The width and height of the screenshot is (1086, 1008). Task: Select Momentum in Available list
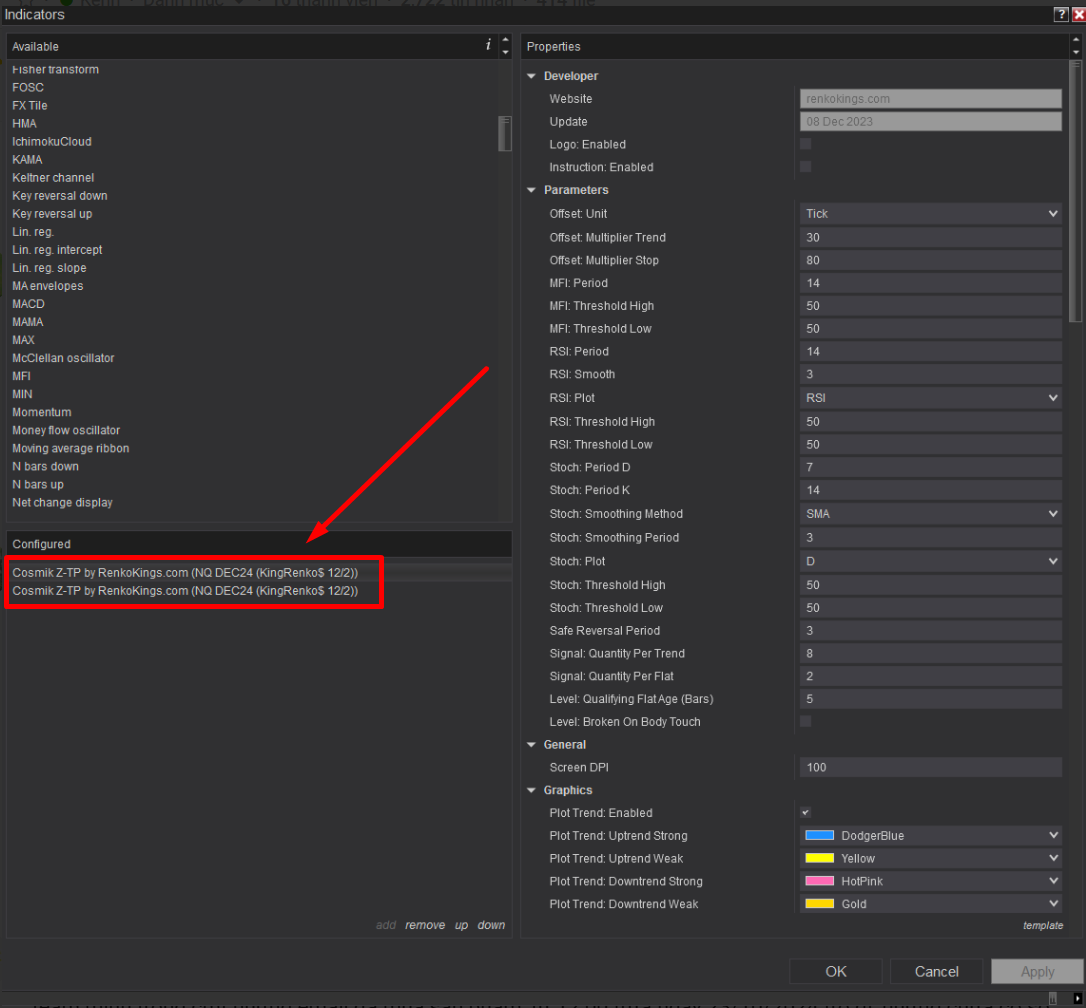(x=42, y=412)
